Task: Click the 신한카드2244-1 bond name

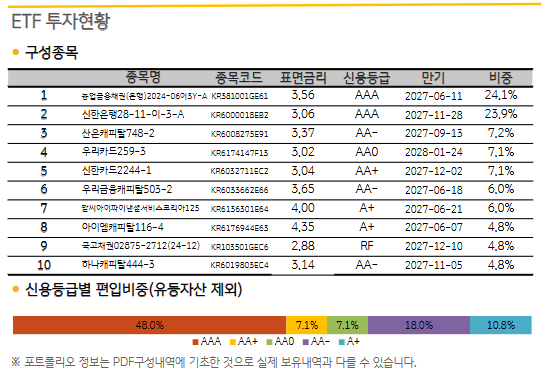Action: [116, 170]
